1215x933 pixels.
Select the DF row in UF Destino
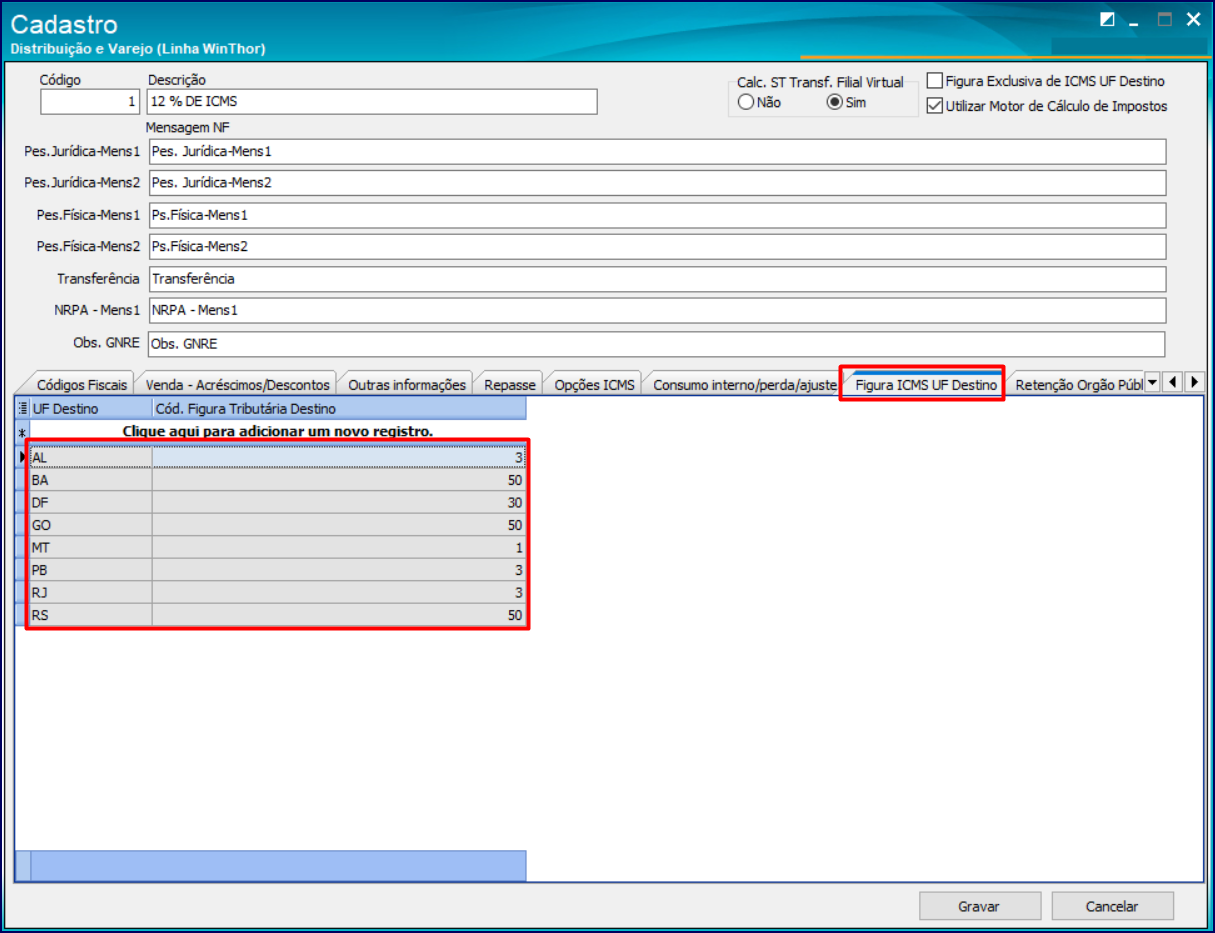91,502
